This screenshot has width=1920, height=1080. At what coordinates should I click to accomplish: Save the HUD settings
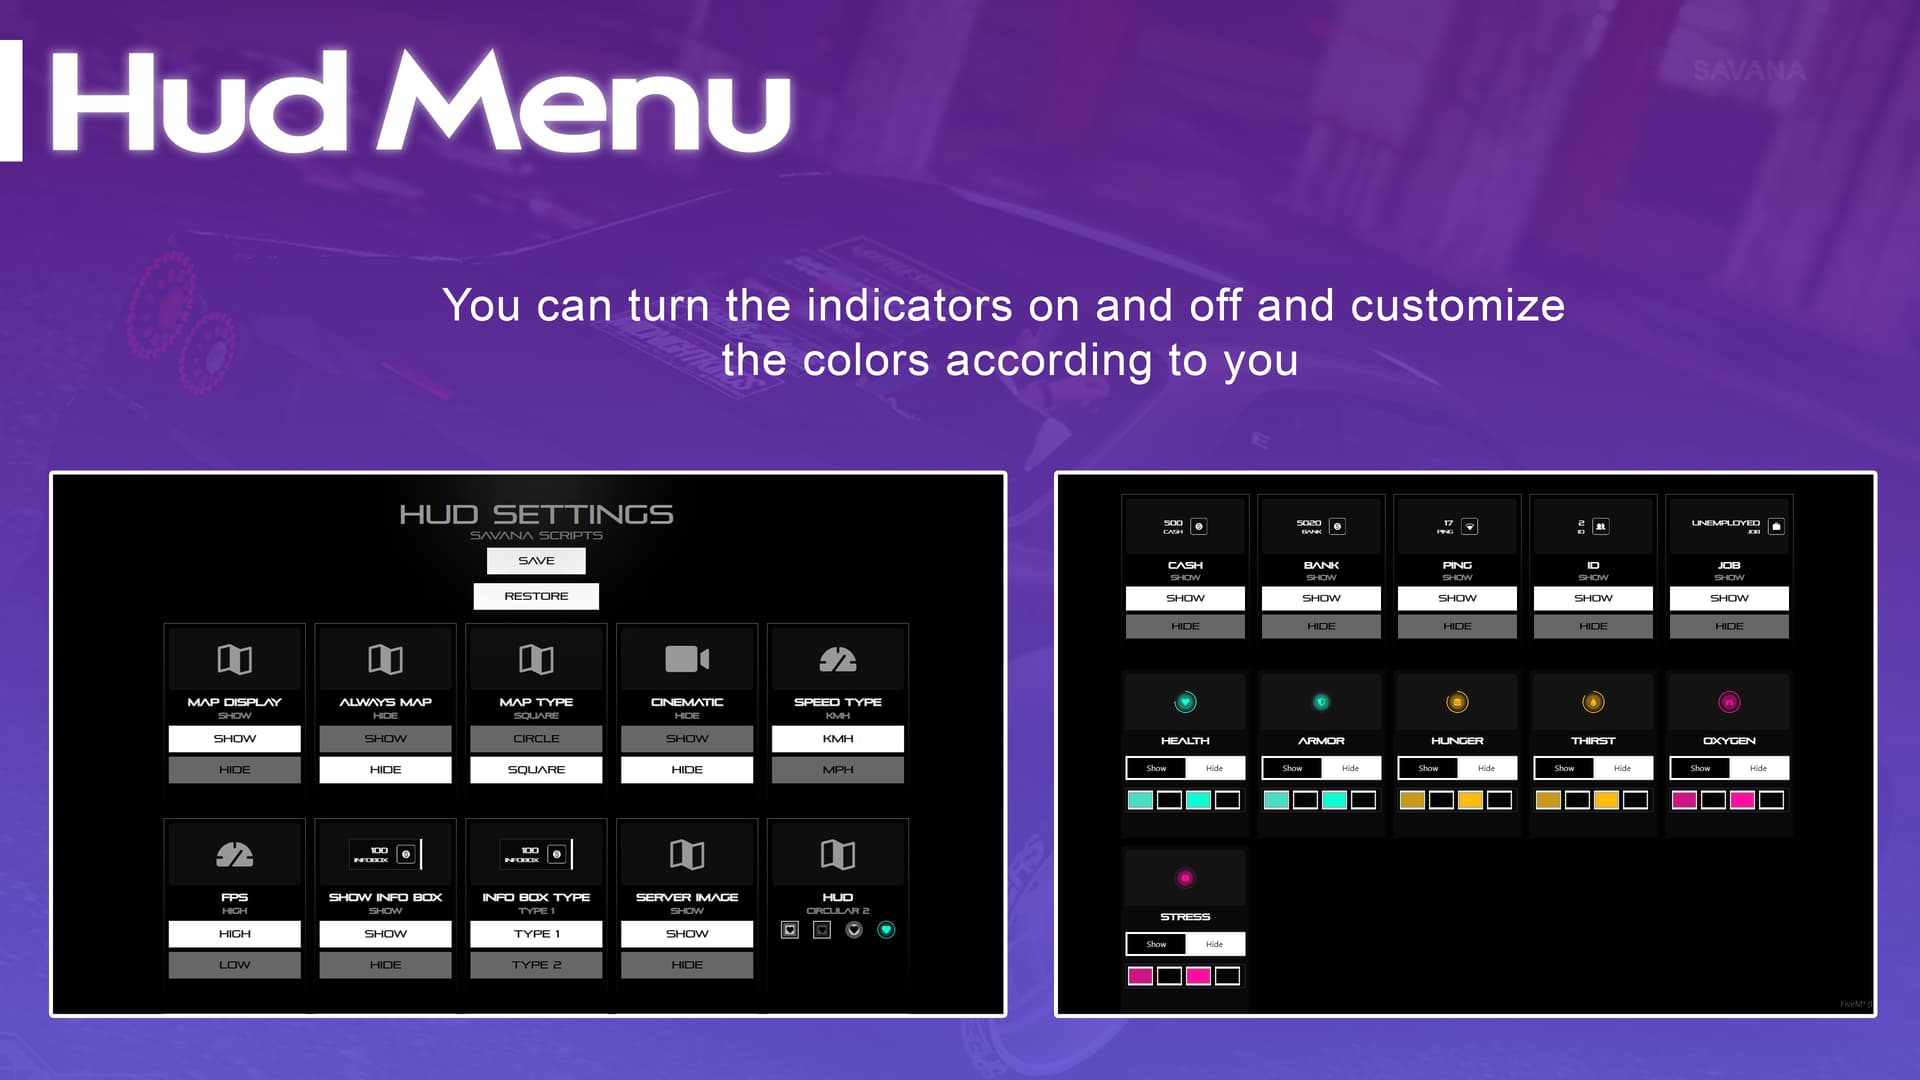pos(536,561)
